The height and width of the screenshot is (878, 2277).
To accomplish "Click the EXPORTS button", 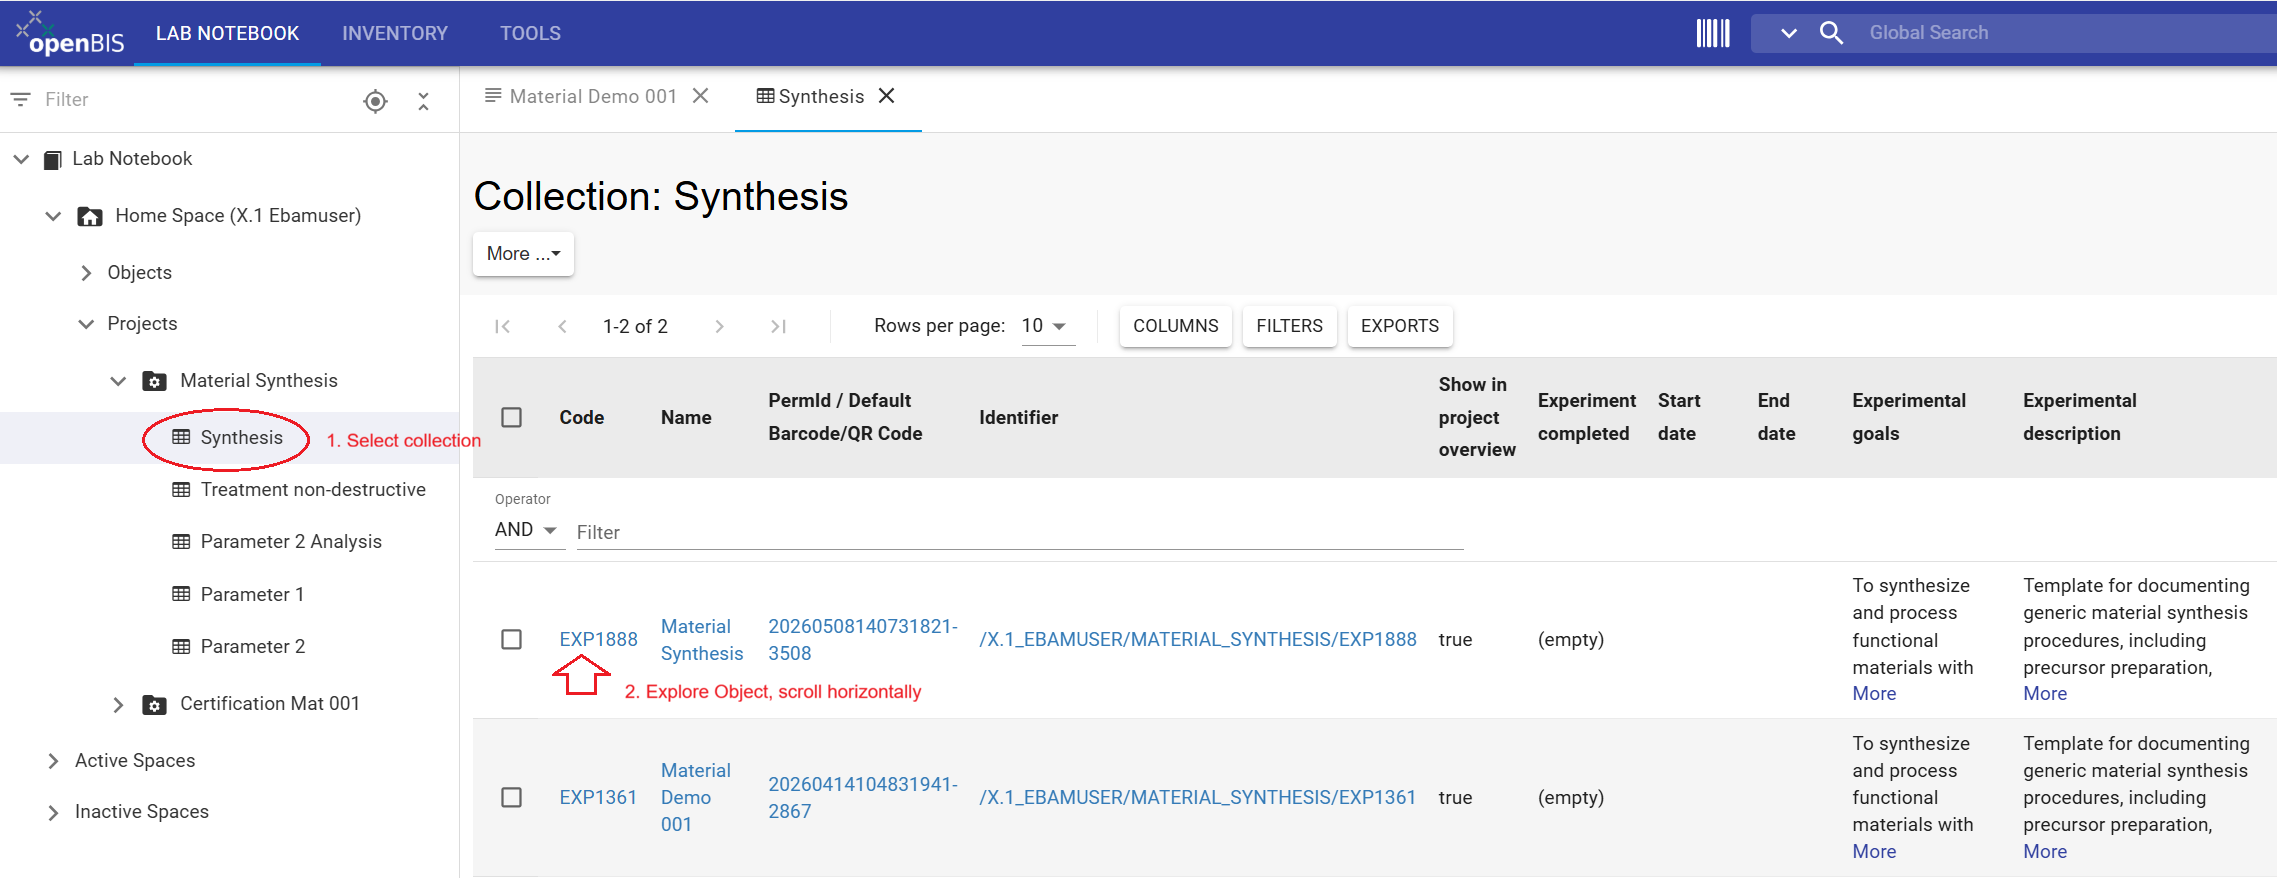I will [1400, 326].
